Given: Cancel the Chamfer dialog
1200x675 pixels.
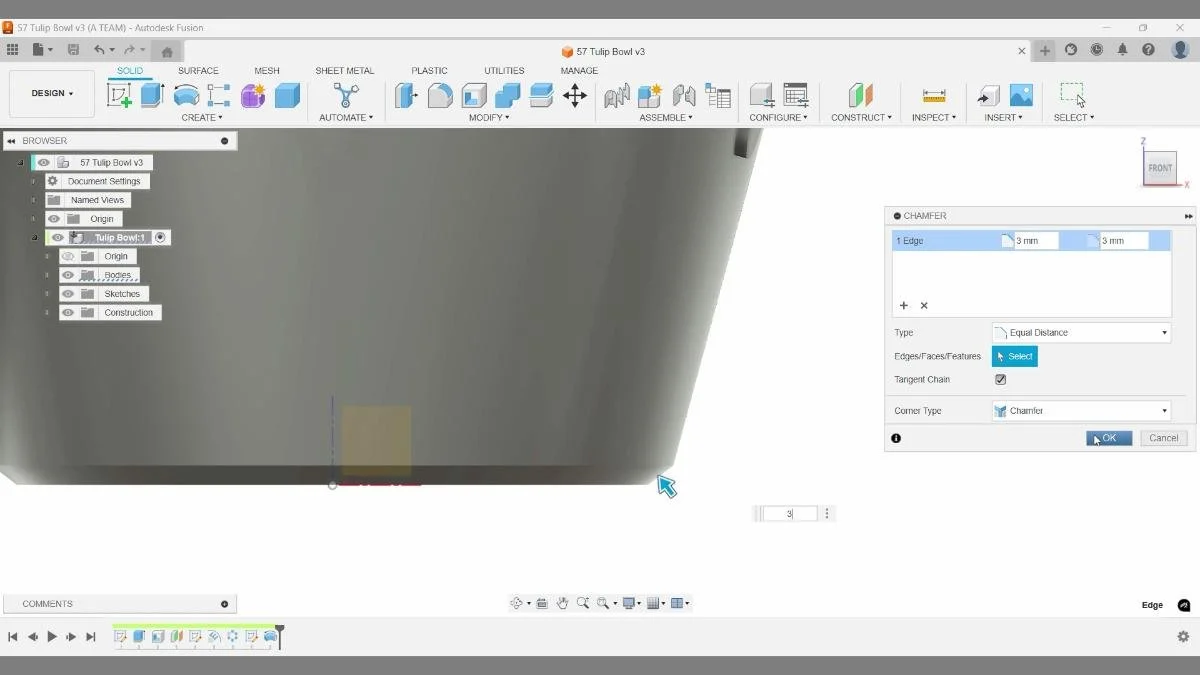Looking at the screenshot, I should [x=1163, y=438].
